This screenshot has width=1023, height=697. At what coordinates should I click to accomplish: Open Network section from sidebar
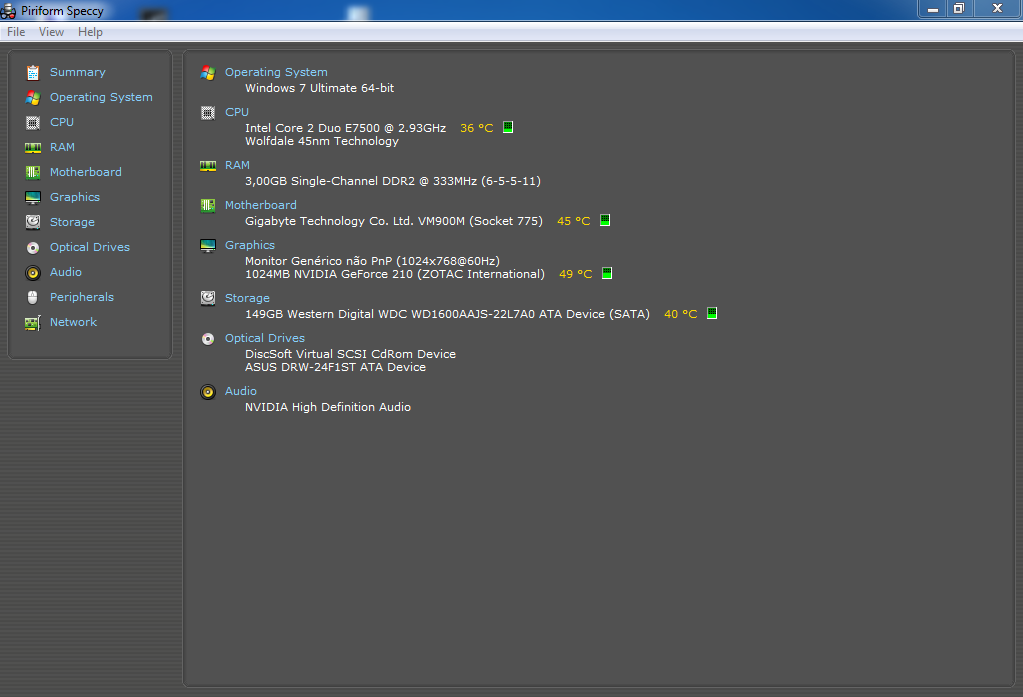[x=73, y=322]
